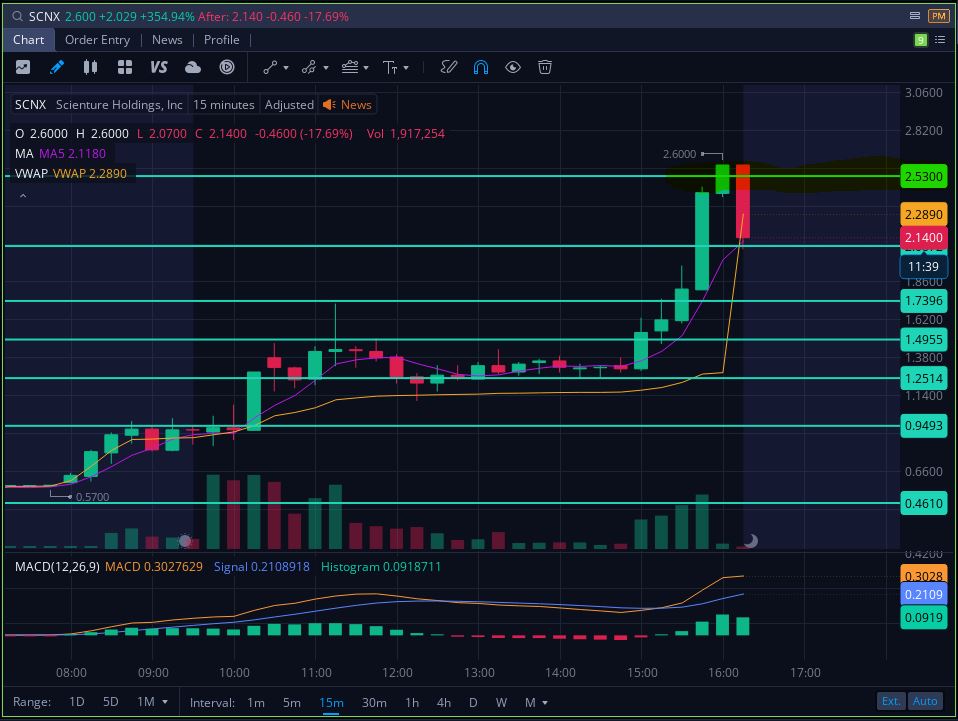Click the SCNX symbol label on chart
958x721 pixels.
(31, 104)
